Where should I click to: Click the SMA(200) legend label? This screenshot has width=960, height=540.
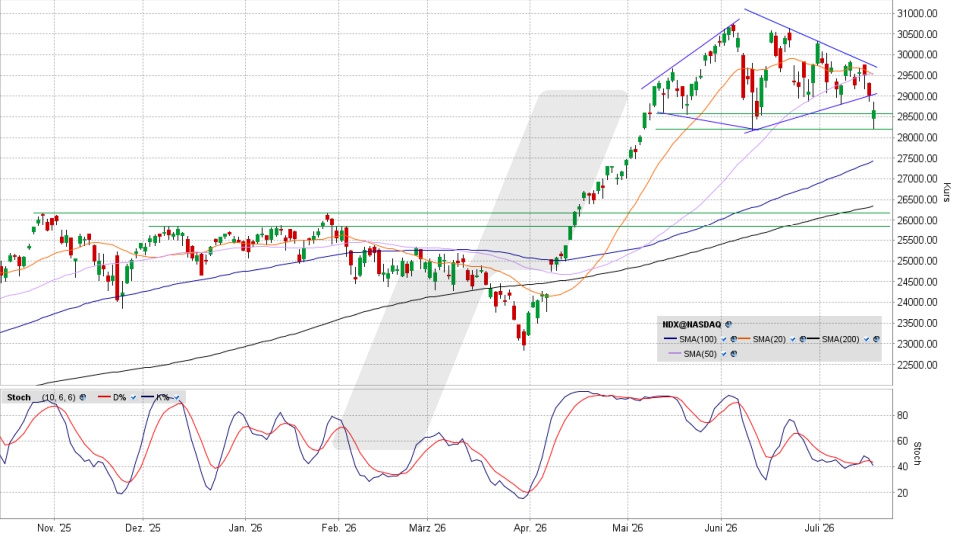[841, 339]
